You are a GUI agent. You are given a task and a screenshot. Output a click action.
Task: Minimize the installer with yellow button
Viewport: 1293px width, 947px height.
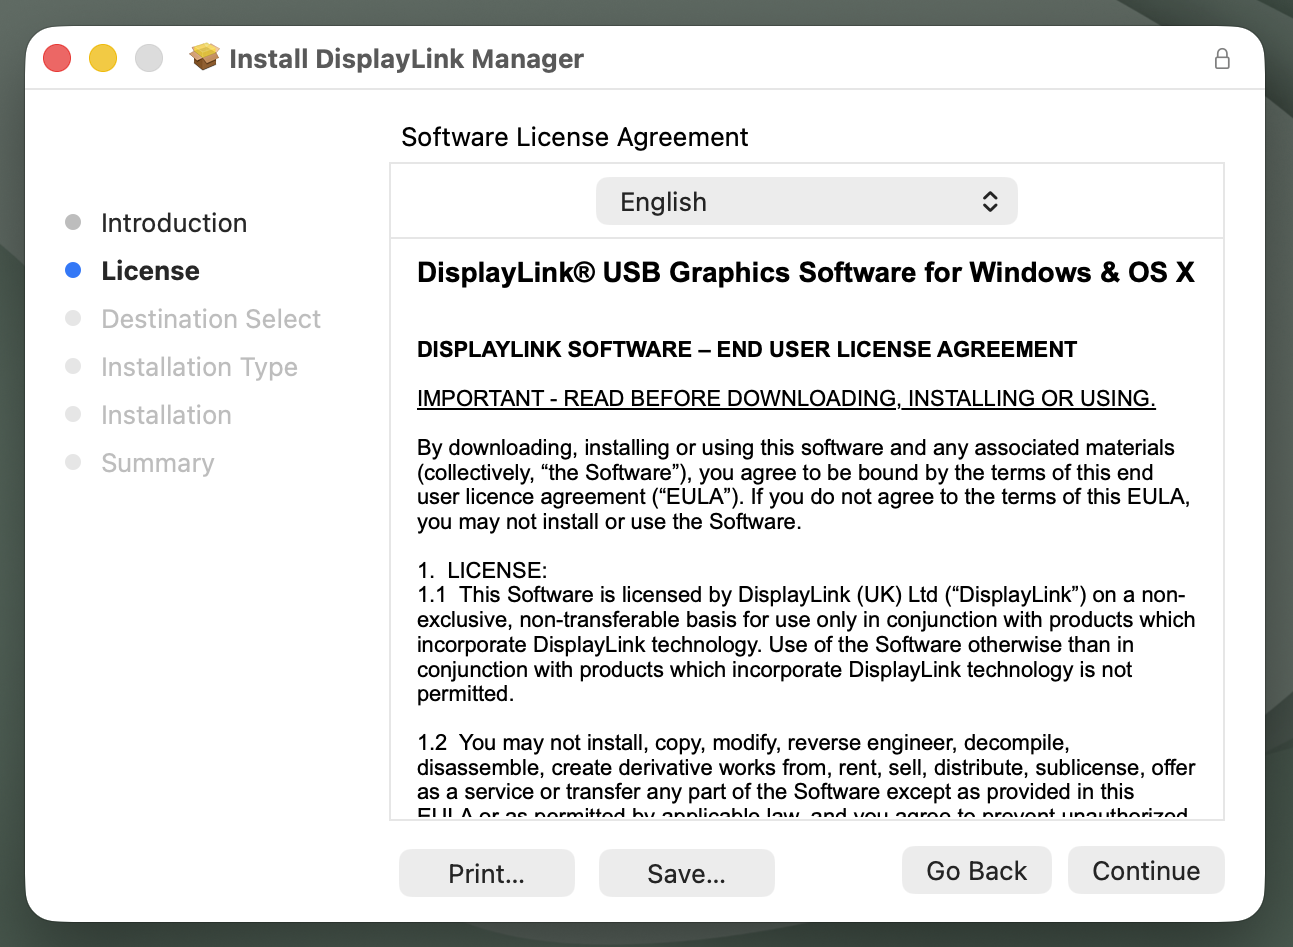pyautogui.click(x=103, y=58)
